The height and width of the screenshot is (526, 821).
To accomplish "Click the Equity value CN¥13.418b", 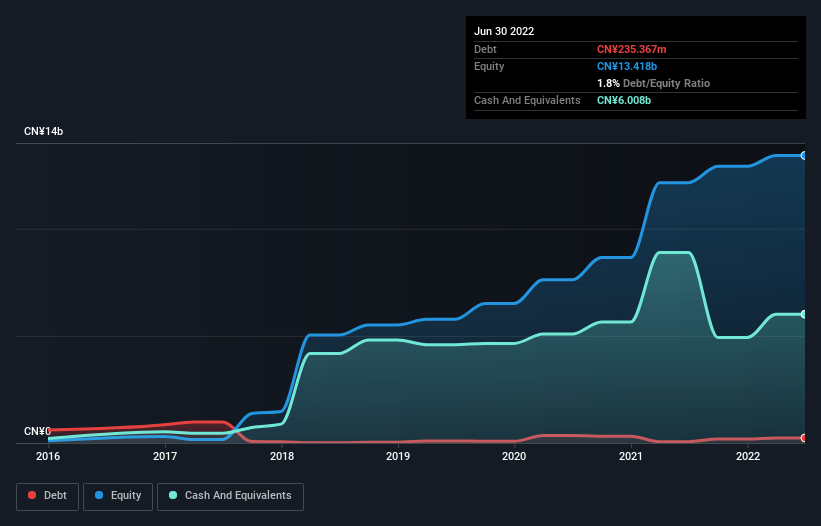I will point(627,66).
